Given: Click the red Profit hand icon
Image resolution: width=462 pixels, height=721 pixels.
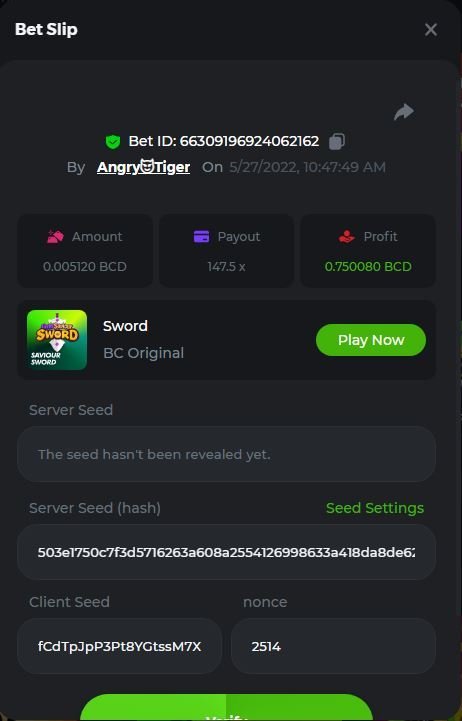Looking at the screenshot, I should 347,237.
